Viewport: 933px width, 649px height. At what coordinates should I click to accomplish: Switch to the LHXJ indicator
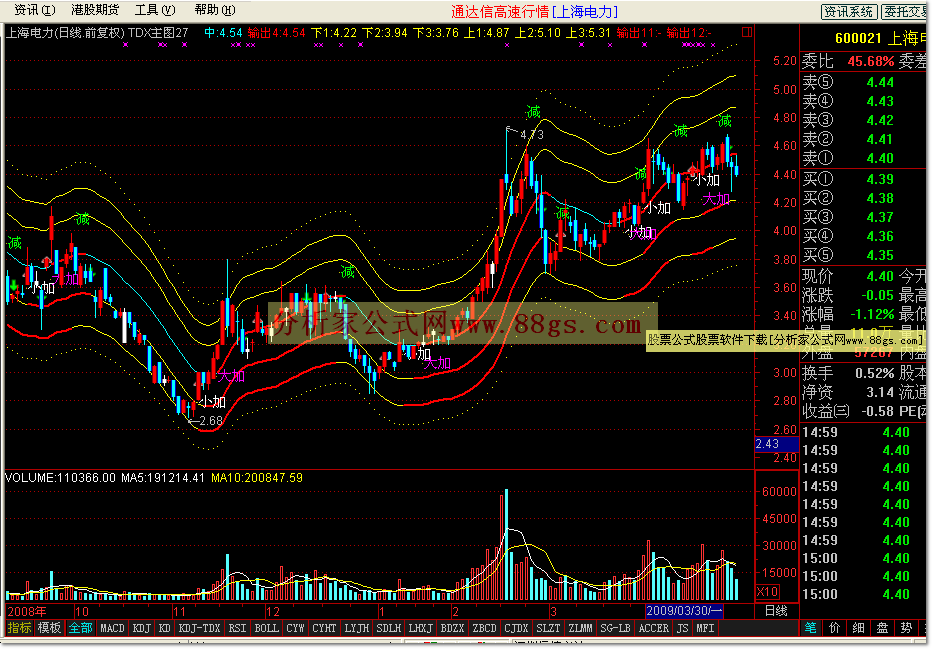pyautogui.click(x=421, y=628)
